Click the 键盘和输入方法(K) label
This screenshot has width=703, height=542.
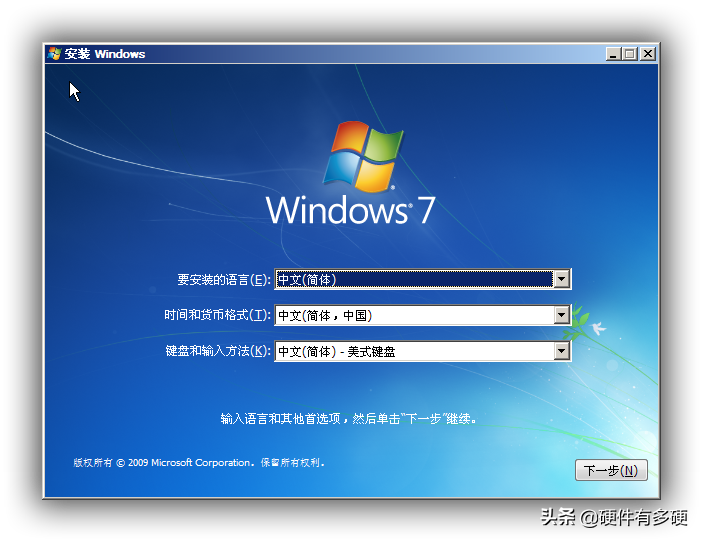218,351
